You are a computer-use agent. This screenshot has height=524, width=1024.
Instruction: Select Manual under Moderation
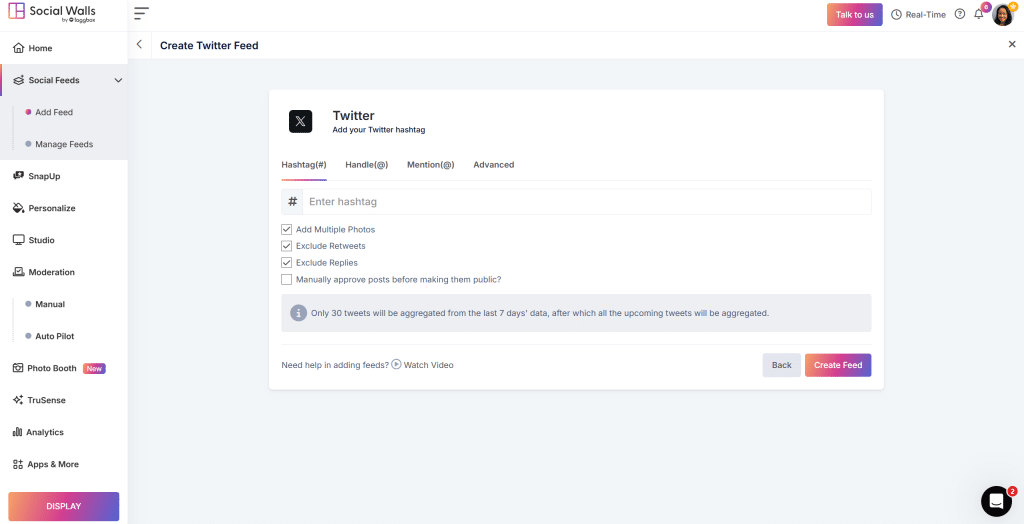pos(50,304)
